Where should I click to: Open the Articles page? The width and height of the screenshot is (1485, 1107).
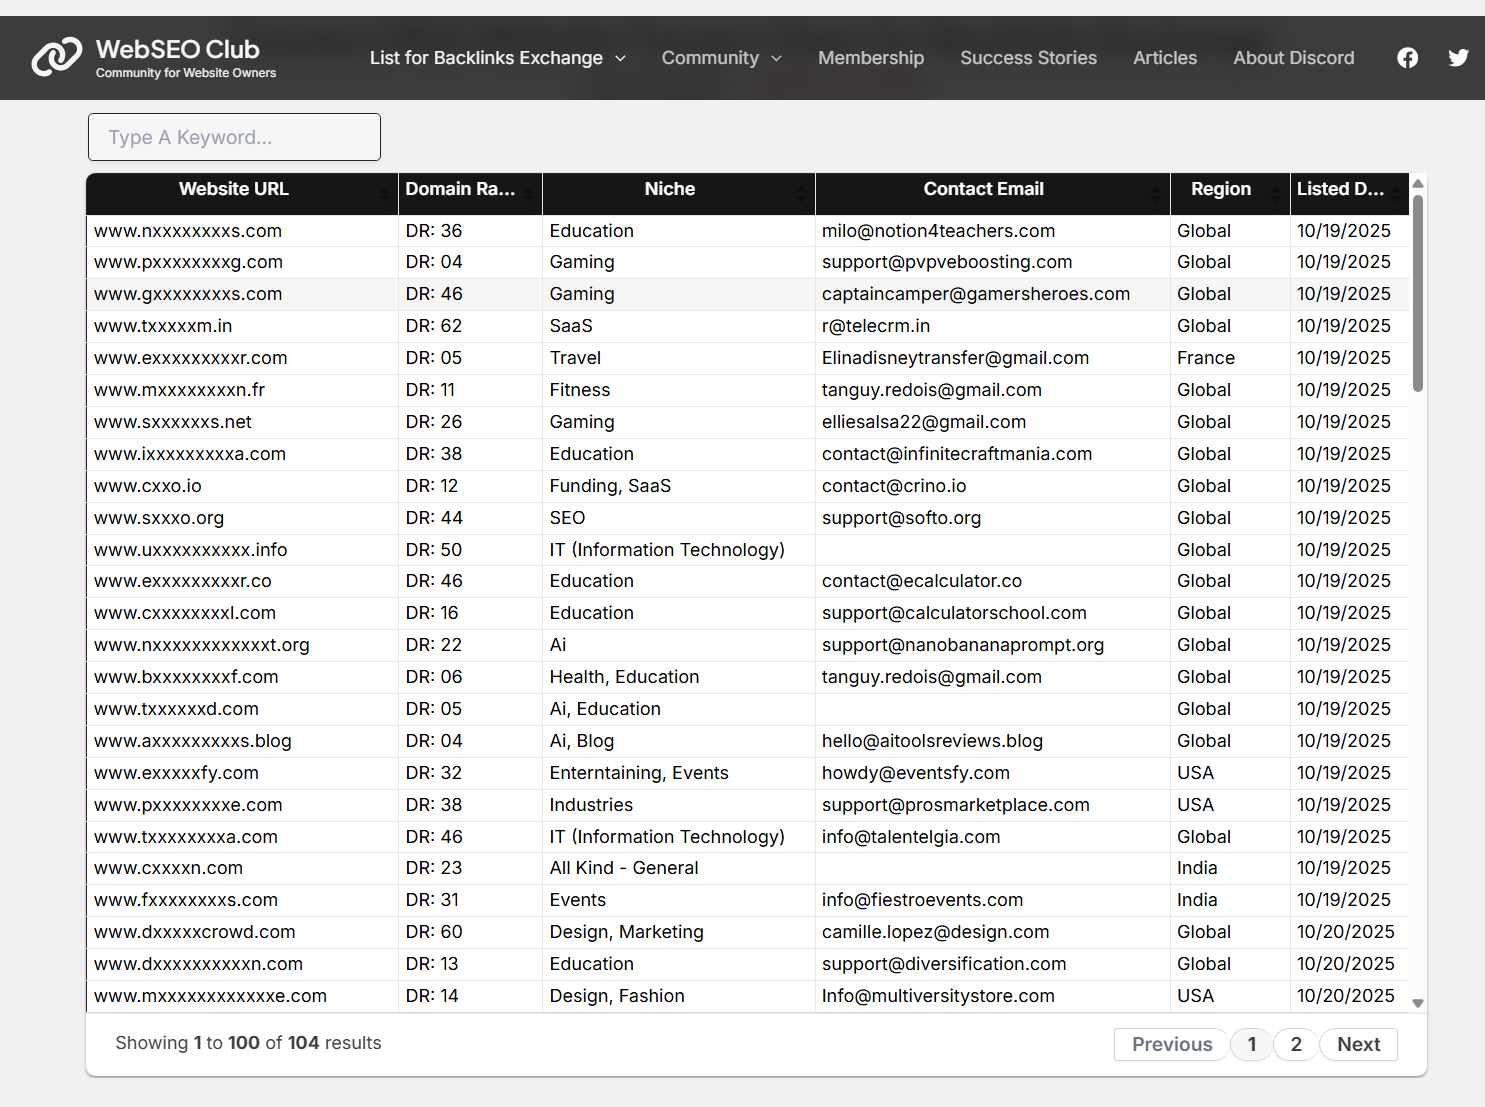tap(1165, 58)
